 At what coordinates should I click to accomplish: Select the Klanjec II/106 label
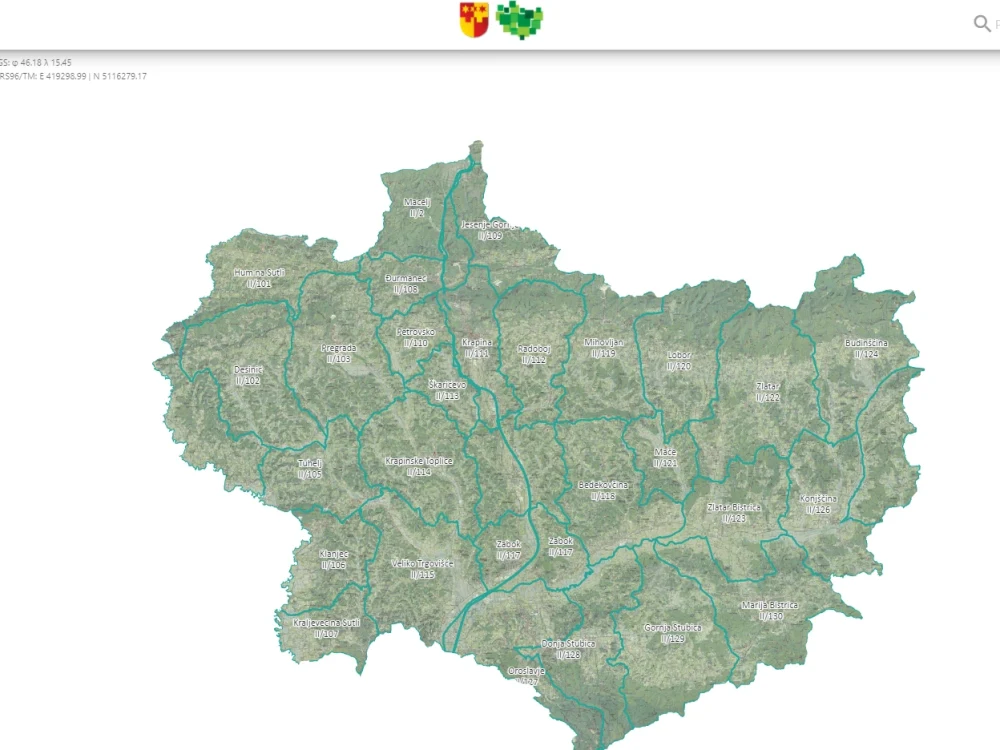pyautogui.click(x=334, y=559)
